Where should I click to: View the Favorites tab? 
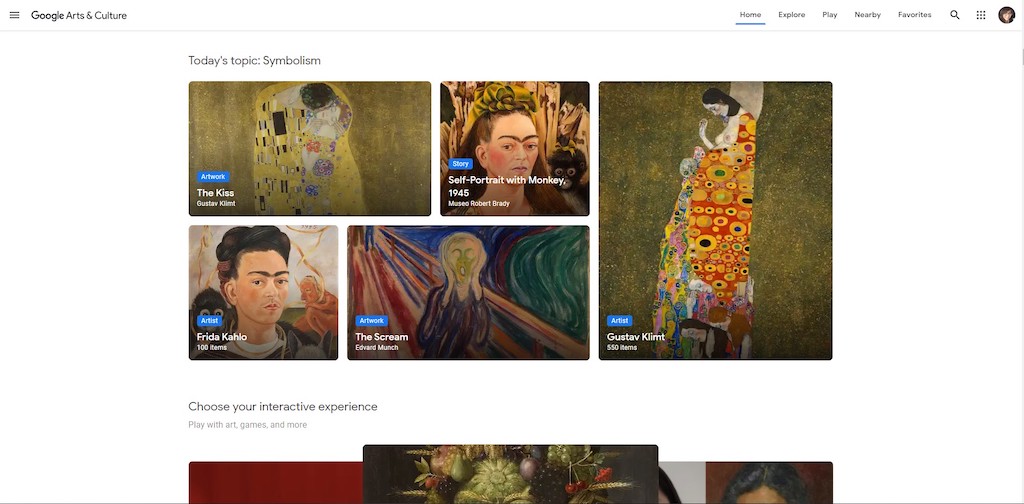coord(914,15)
